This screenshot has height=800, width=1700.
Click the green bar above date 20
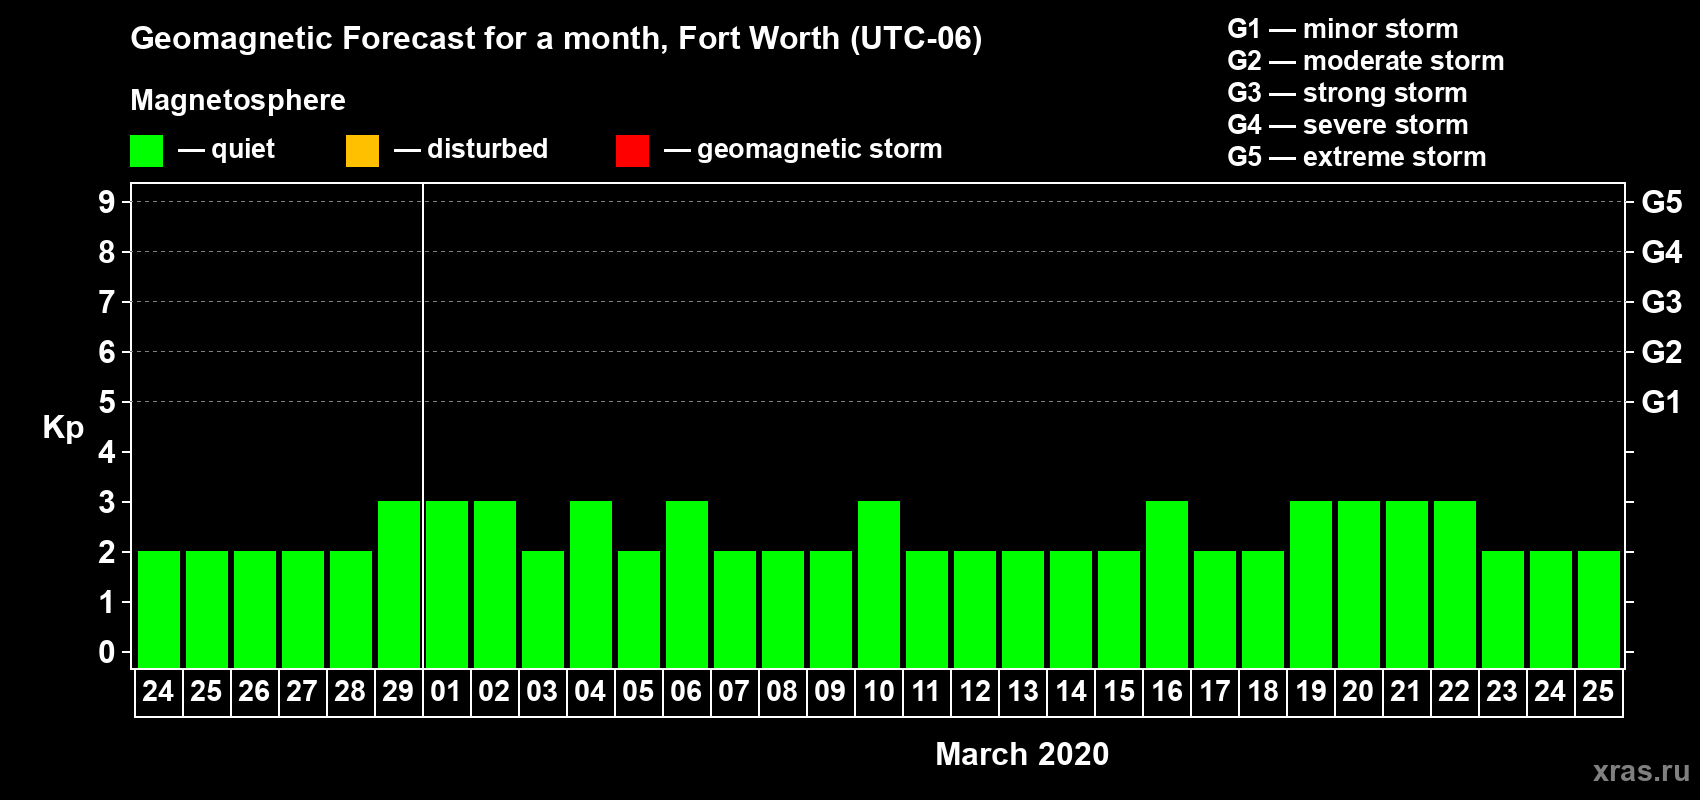point(1359,584)
